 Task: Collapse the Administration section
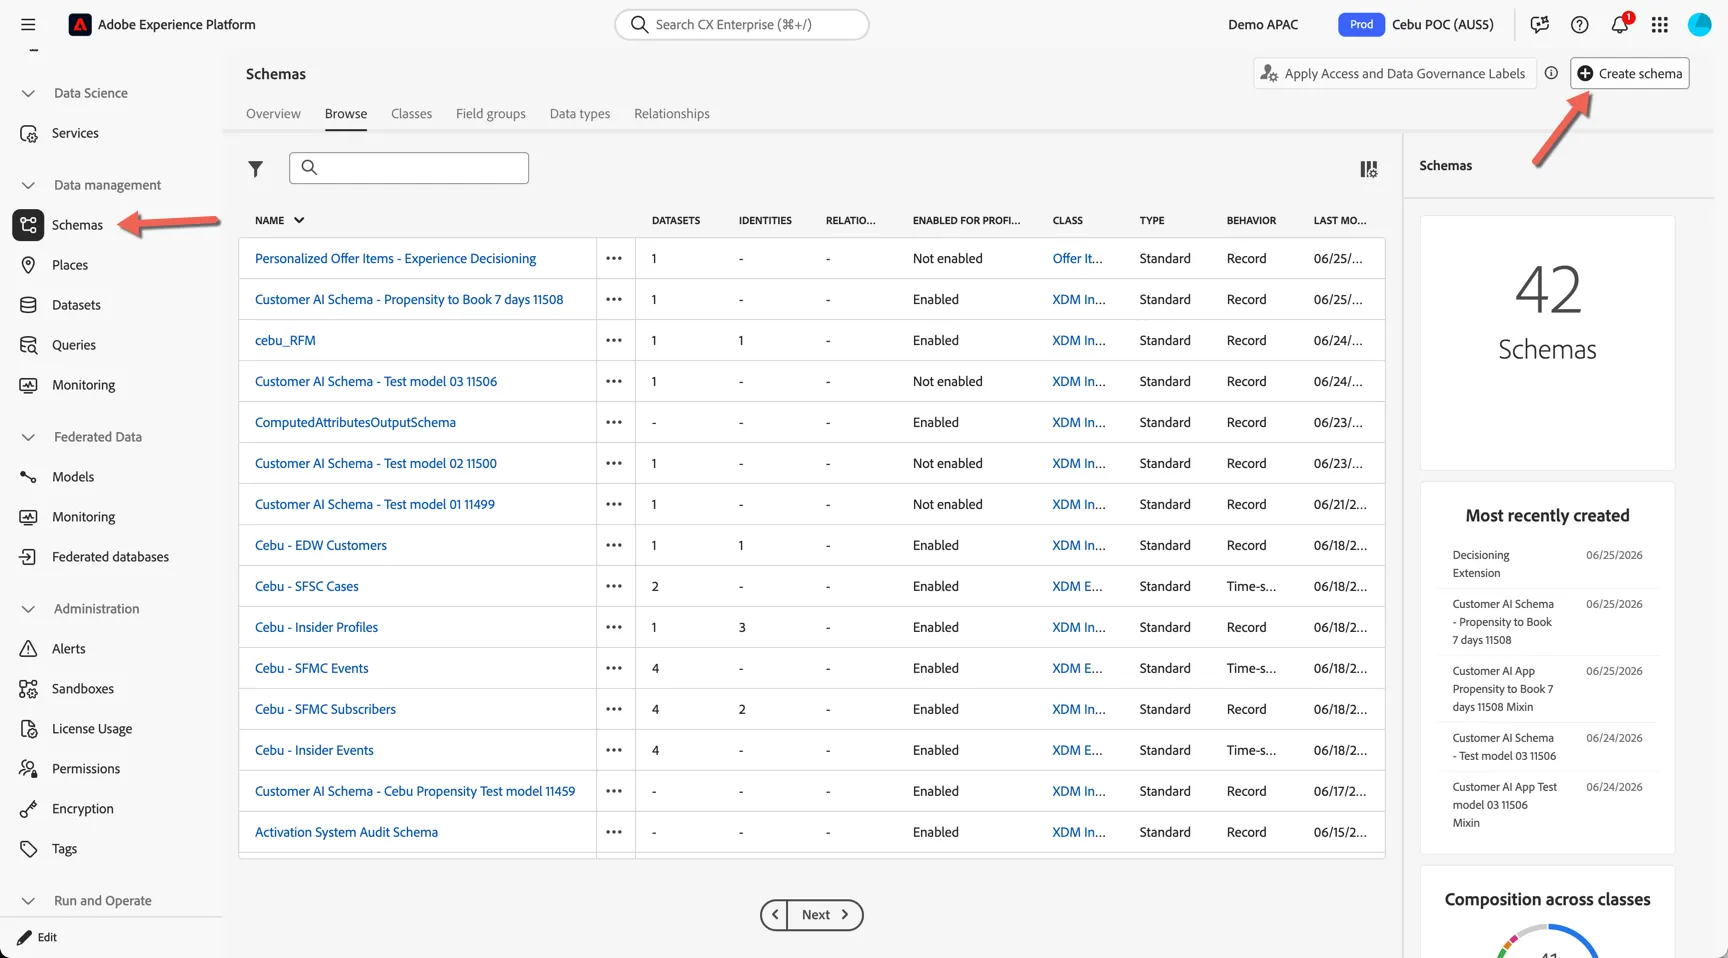click(28, 609)
